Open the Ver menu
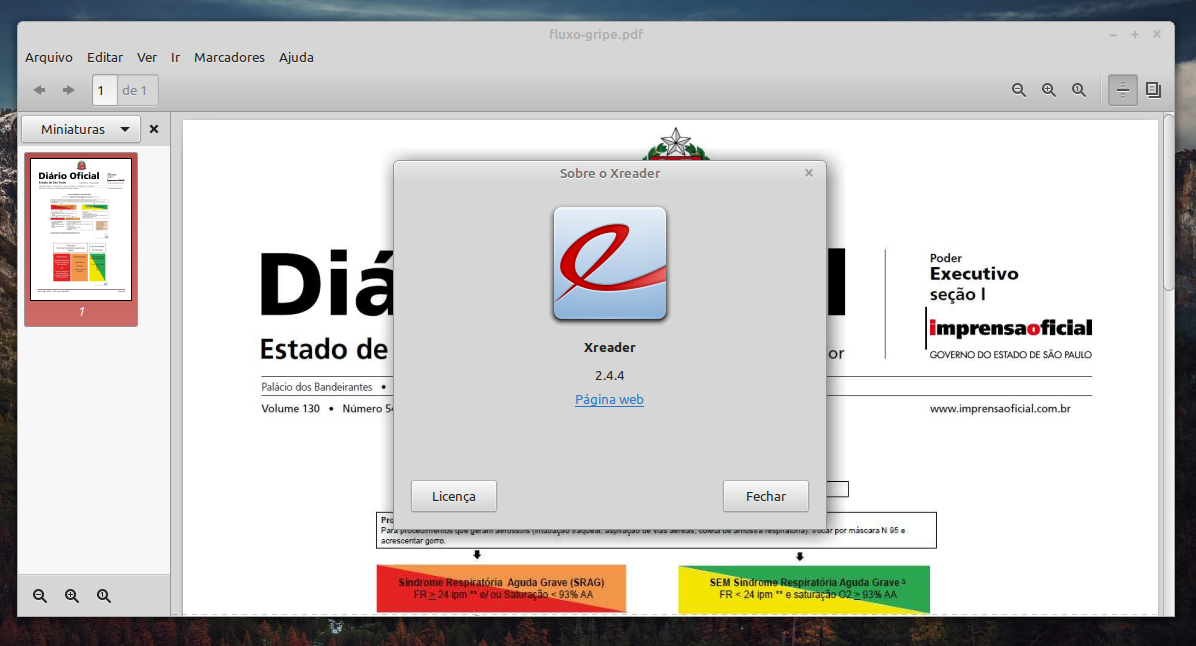This screenshot has width=1196, height=646. pyautogui.click(x=146, y=57)
